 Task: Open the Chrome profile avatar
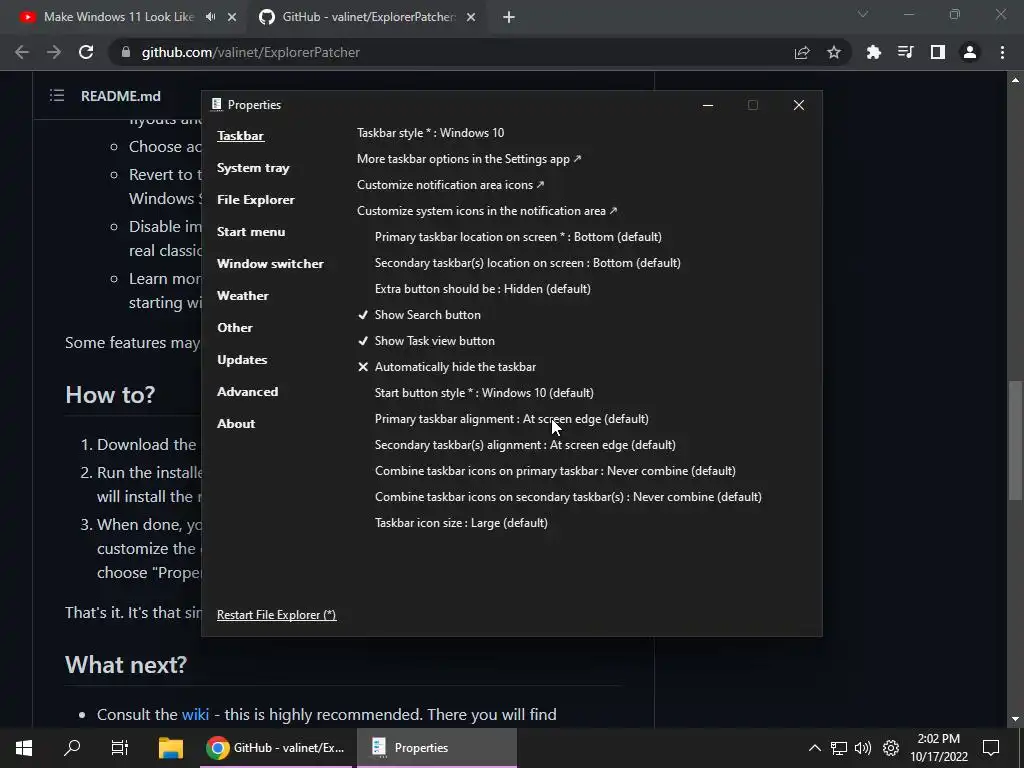970,52
